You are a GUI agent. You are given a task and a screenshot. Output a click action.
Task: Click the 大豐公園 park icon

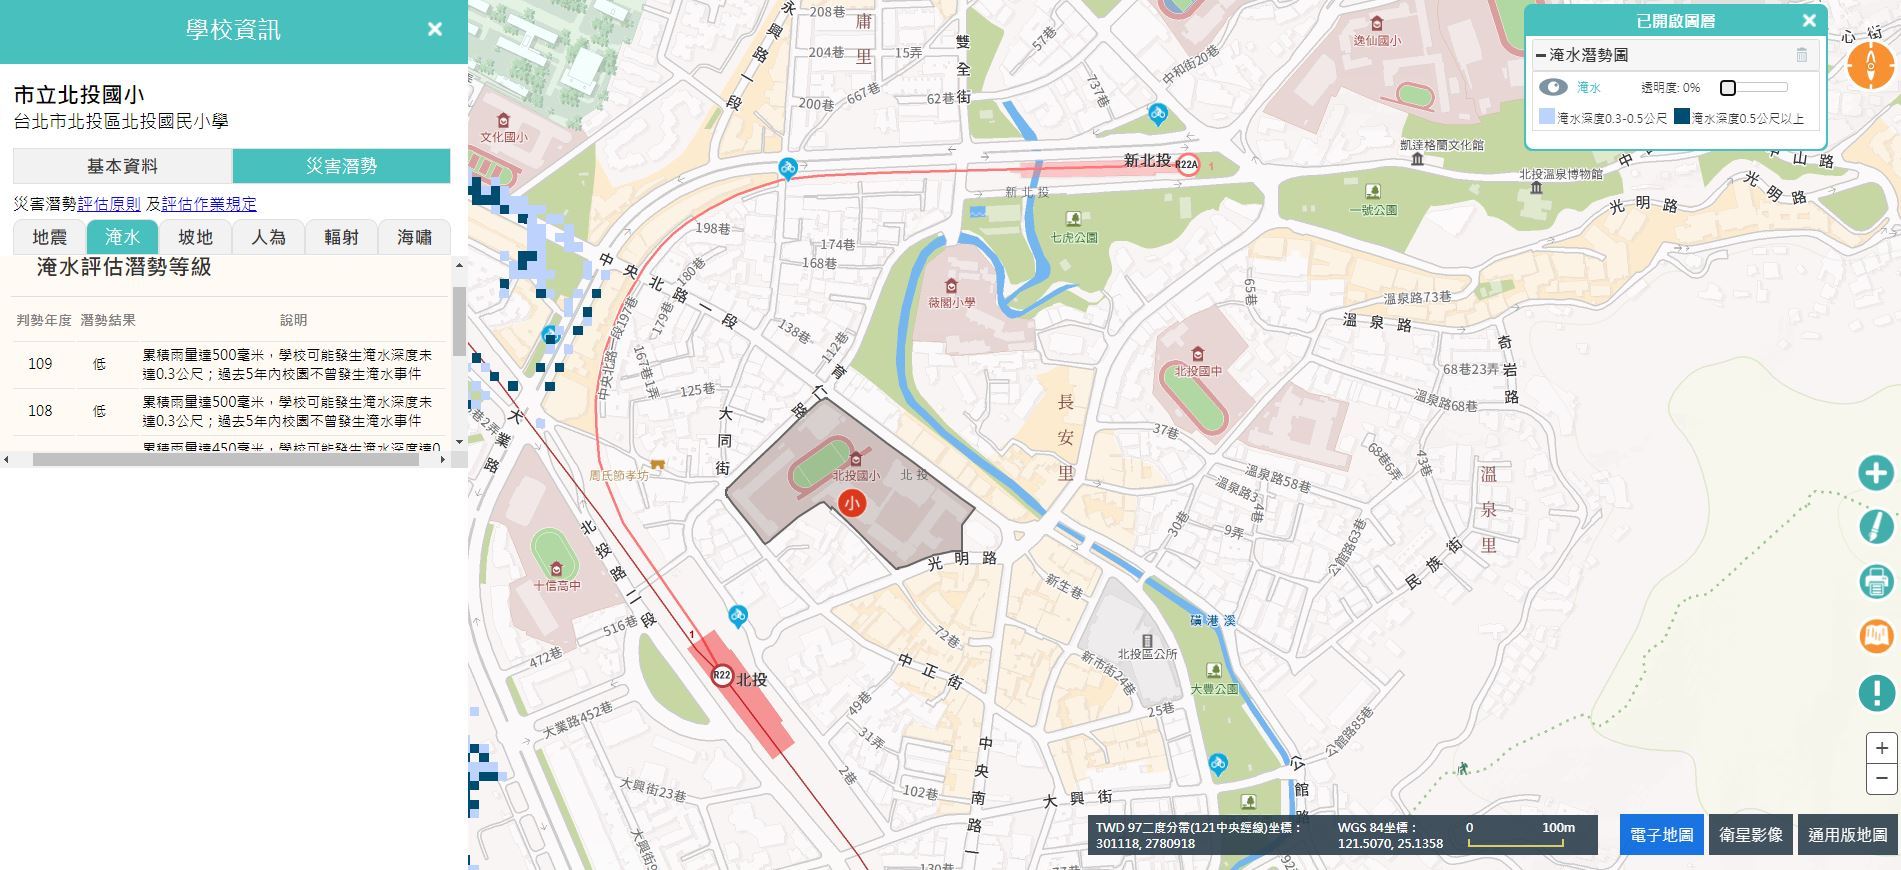point(1213,670)
